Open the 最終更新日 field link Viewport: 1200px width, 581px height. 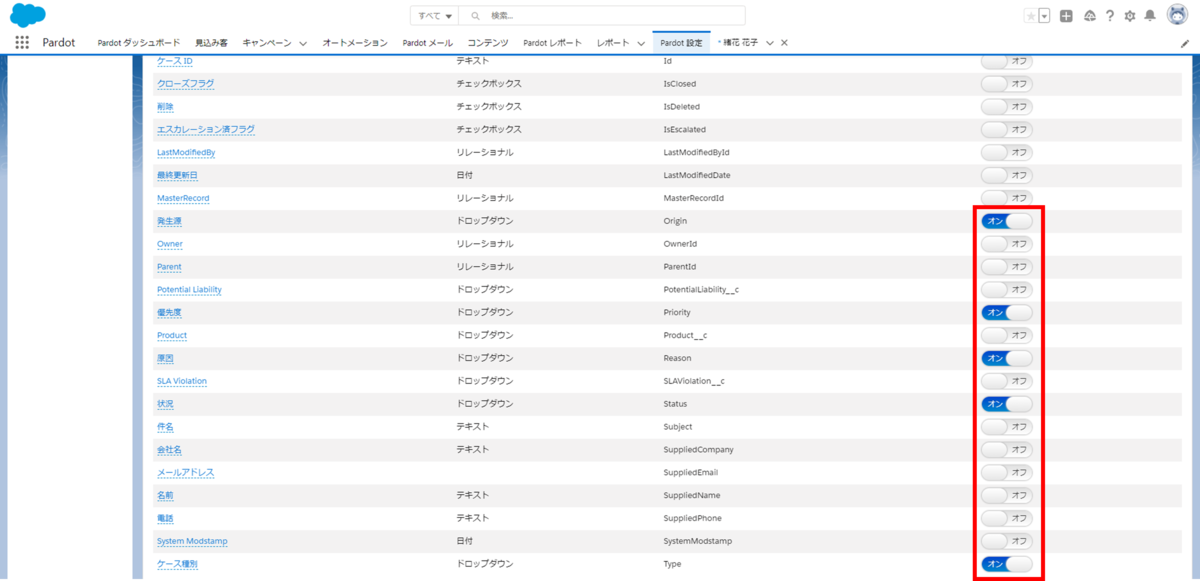tap(177, 175)
